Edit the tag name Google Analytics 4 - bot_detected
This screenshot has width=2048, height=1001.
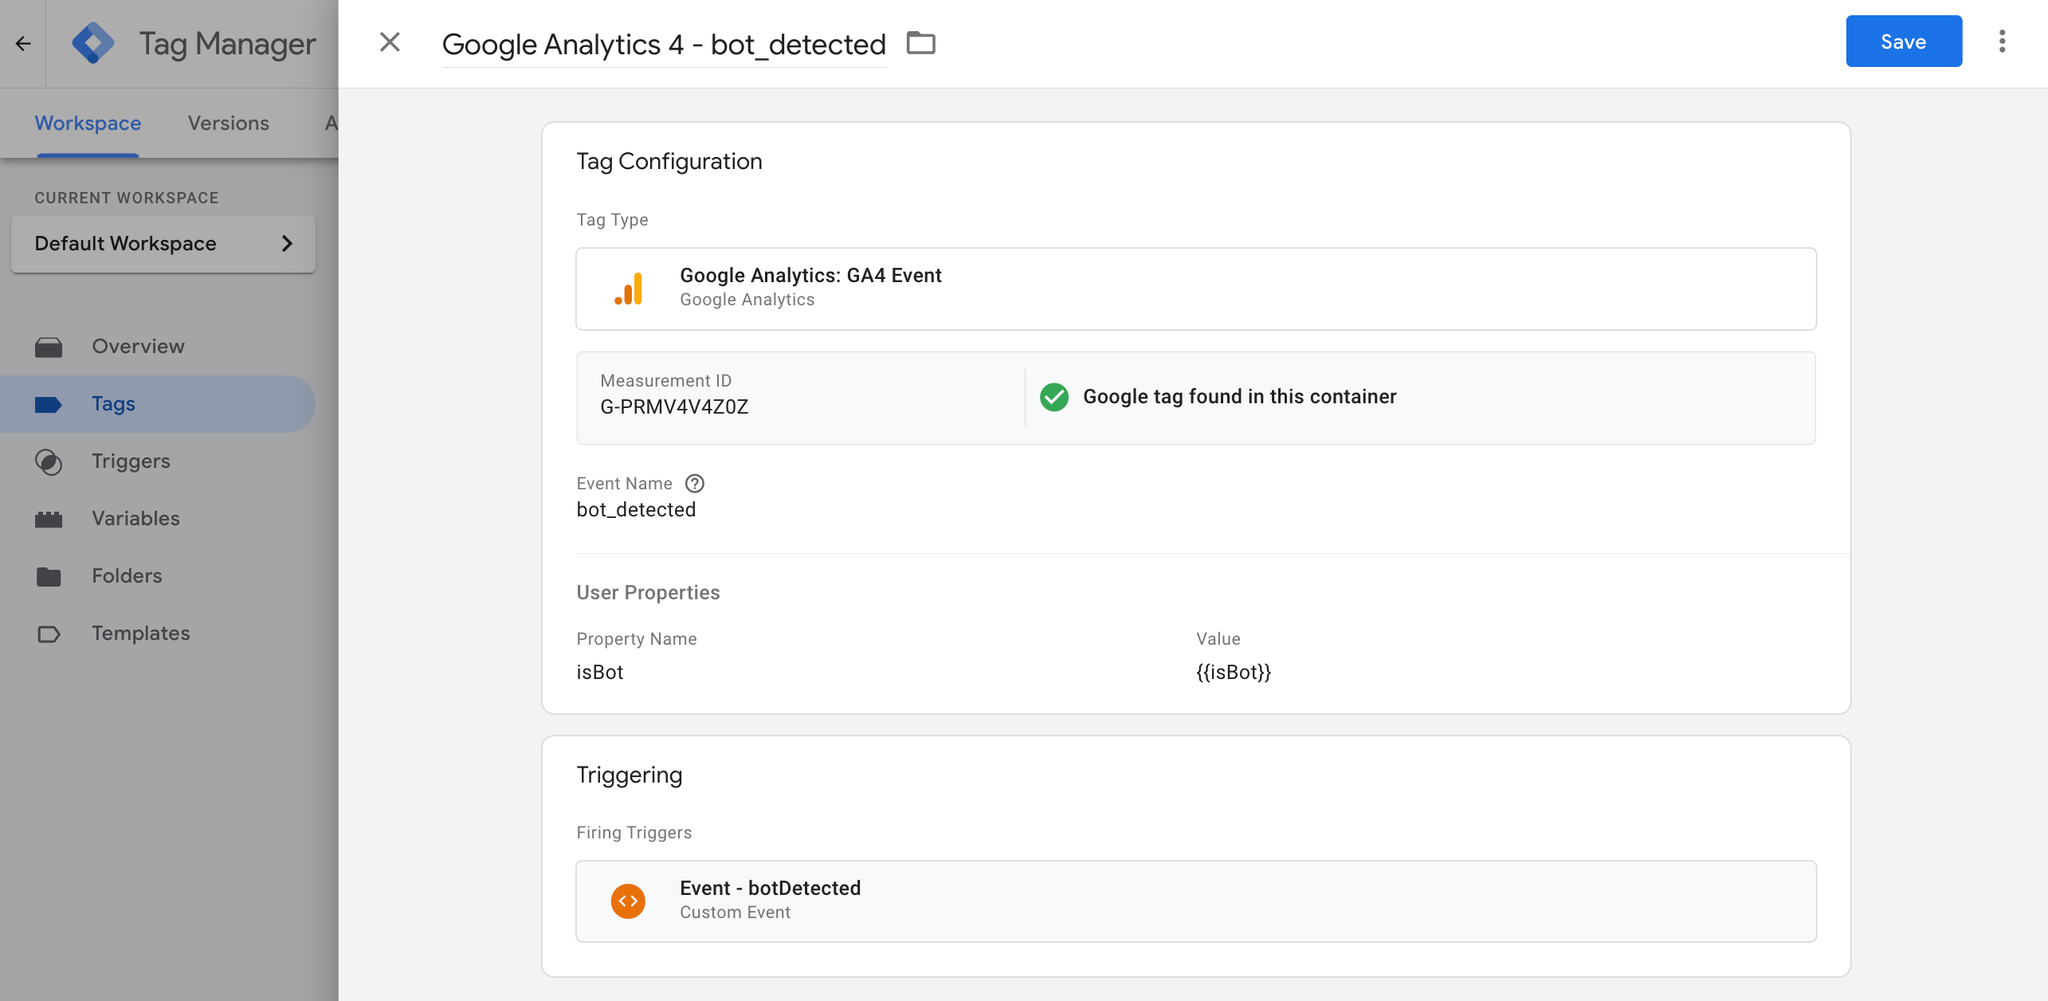pos(664,44)
